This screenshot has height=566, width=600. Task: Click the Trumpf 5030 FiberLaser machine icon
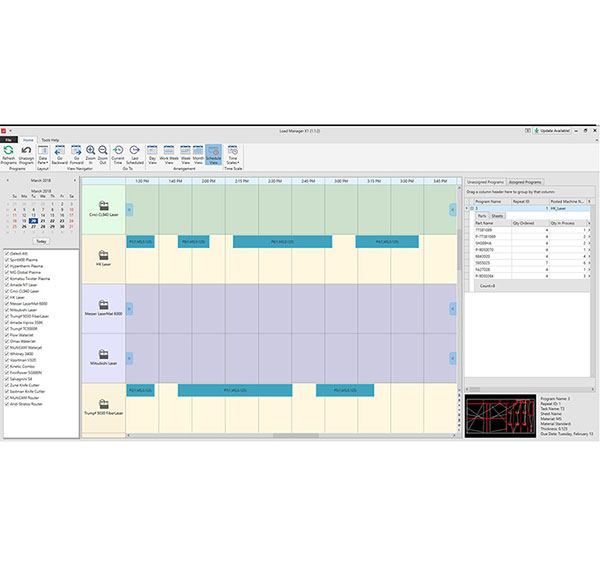[x=103, y=404]
